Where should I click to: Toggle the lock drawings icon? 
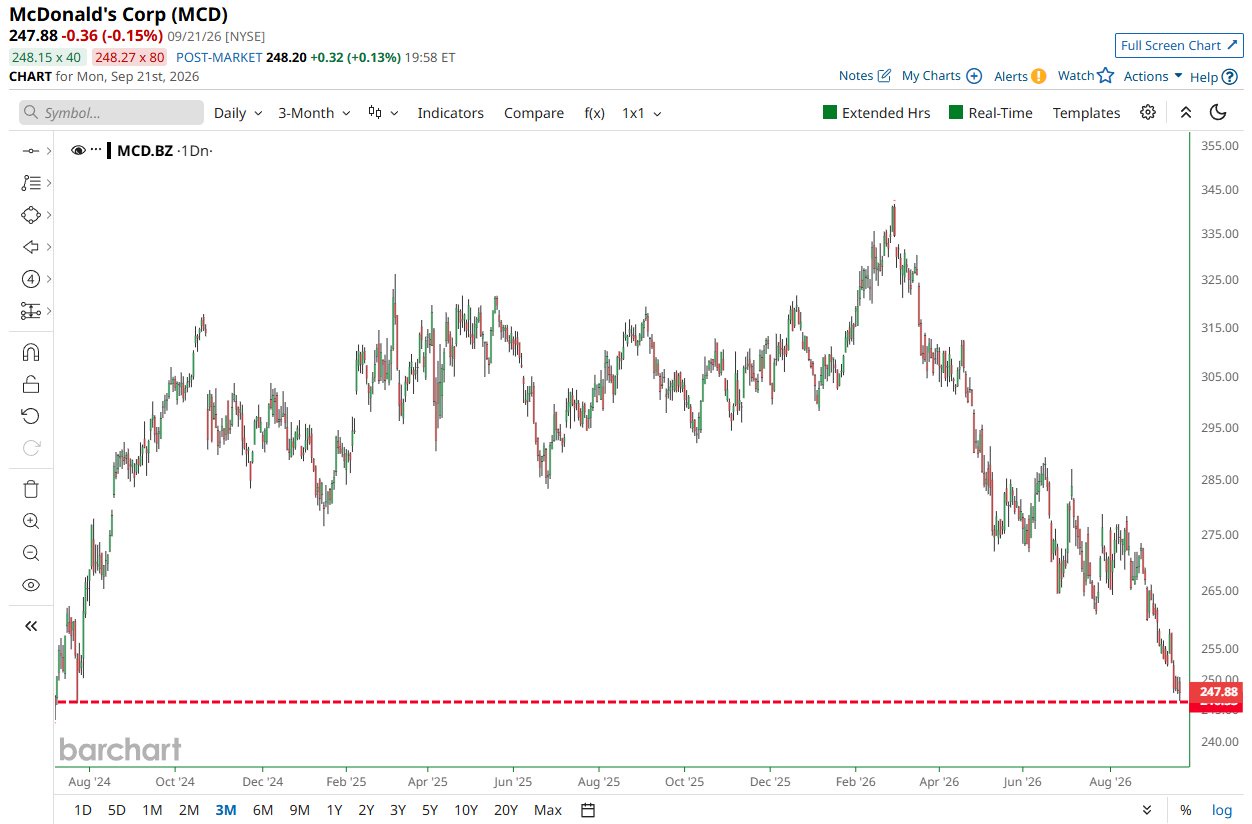30,384
